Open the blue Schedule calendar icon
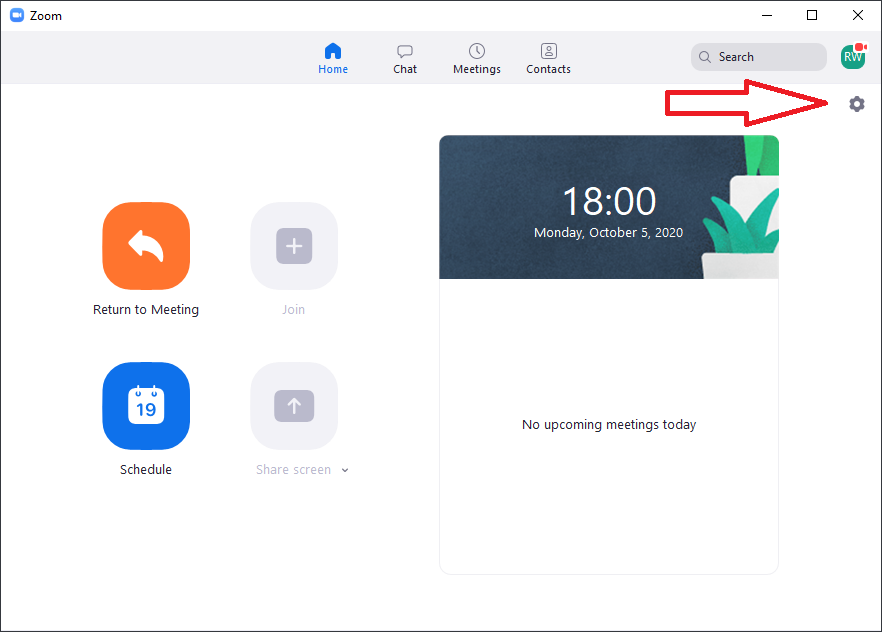882x632 pixels. (x=146, y=406)
